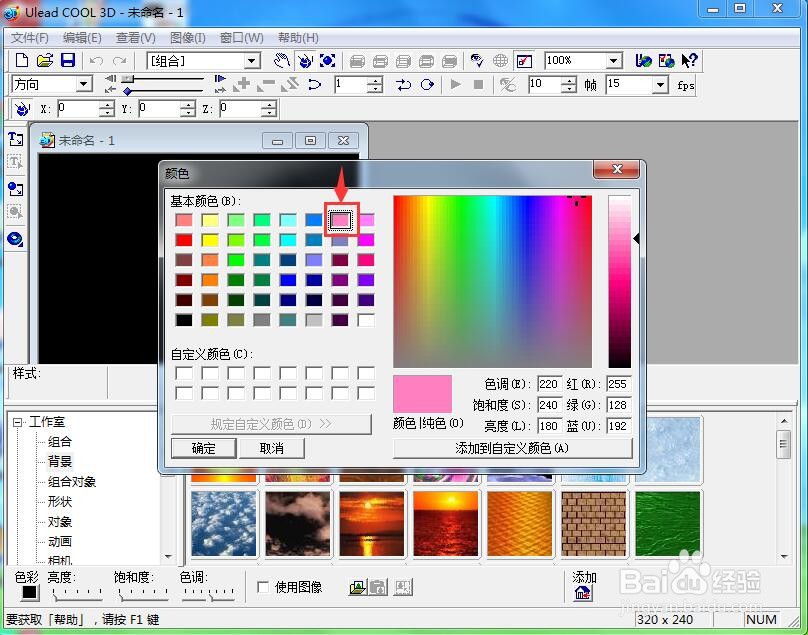Click the Redo arrow icon
This screenshot has height=635, width=808.
(119, 61)
